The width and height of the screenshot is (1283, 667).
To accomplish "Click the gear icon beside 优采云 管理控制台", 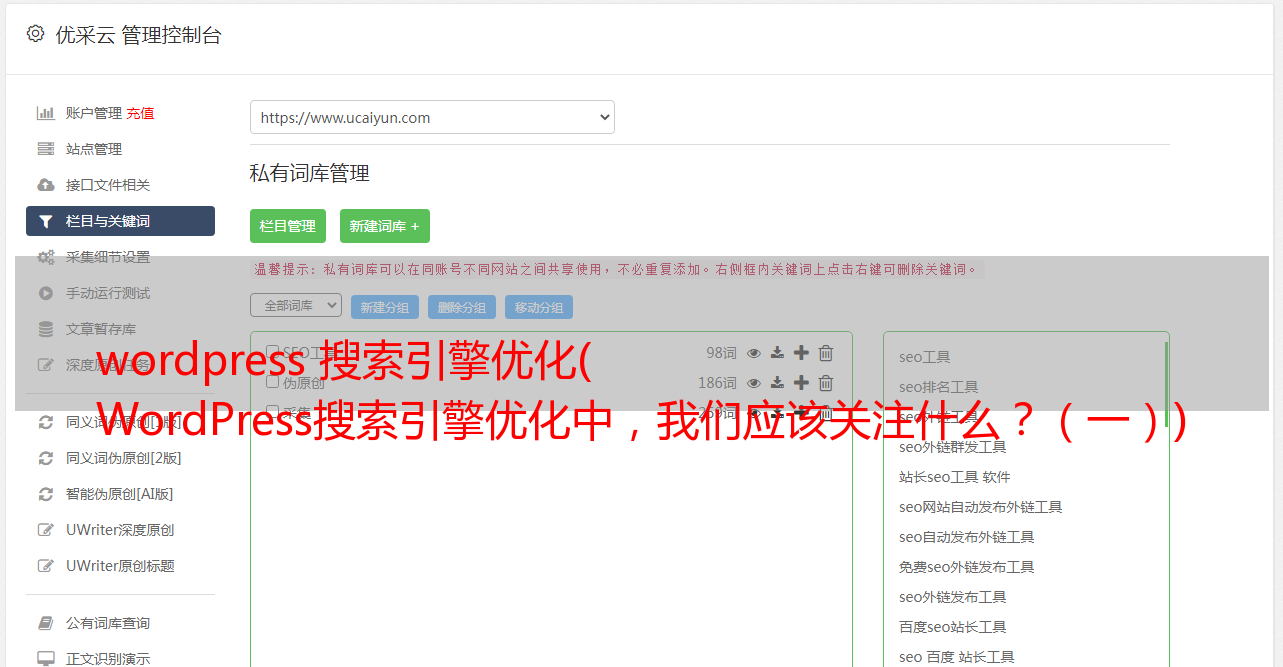I will pyautogui.click(x=36, y=34).
